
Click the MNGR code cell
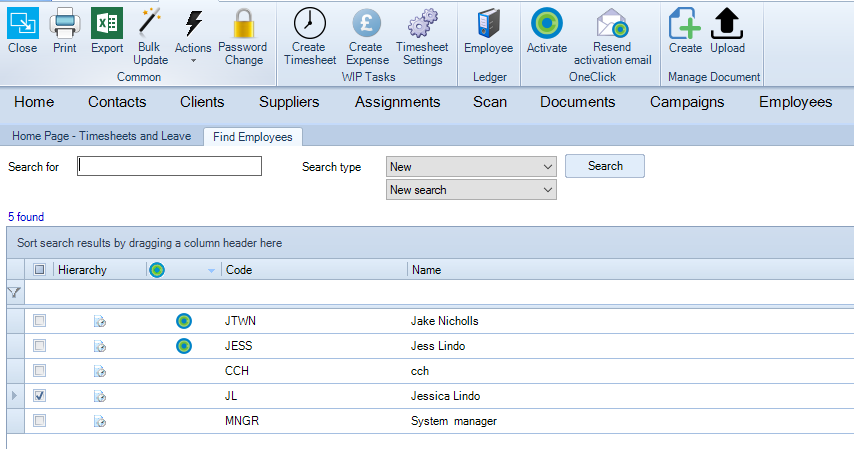click(242, 421)
